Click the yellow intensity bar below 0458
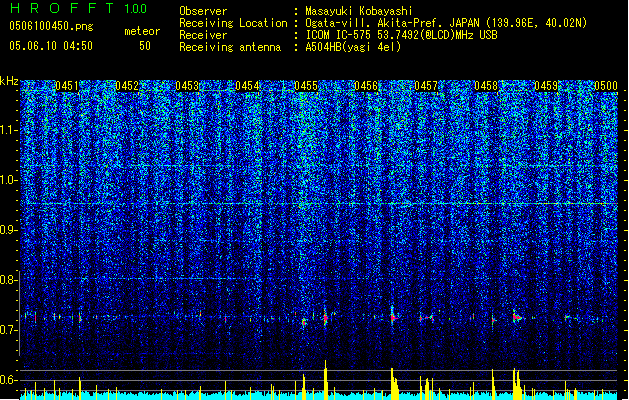 tap(493, 384)
